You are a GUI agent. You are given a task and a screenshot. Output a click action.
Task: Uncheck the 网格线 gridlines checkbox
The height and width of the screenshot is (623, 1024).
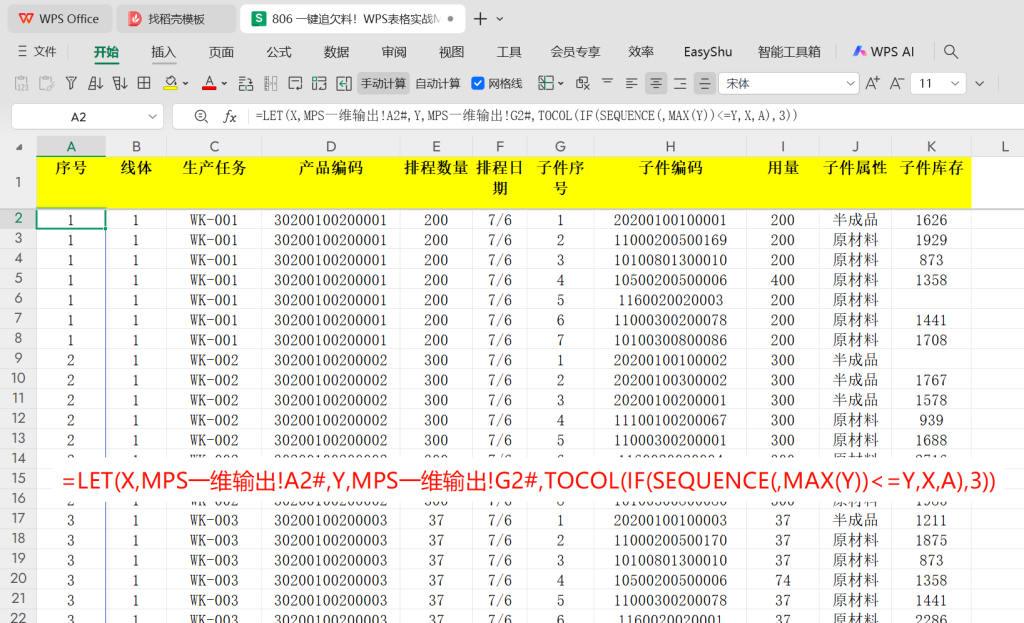(x=477, y=84)
